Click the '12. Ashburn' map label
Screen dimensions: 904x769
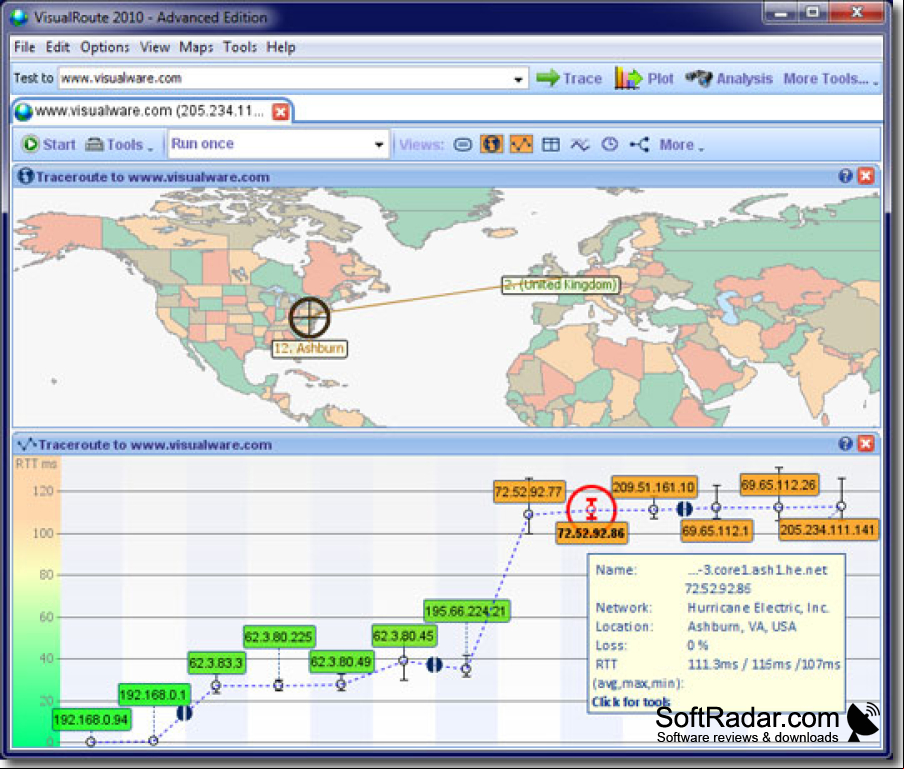tap(310, 349)
